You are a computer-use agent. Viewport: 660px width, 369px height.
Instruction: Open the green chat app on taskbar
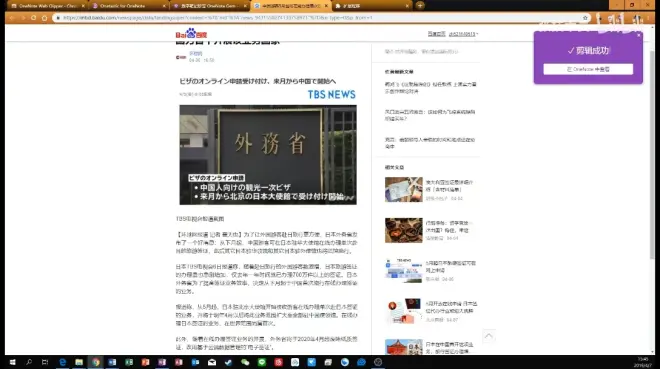point(262,362)
